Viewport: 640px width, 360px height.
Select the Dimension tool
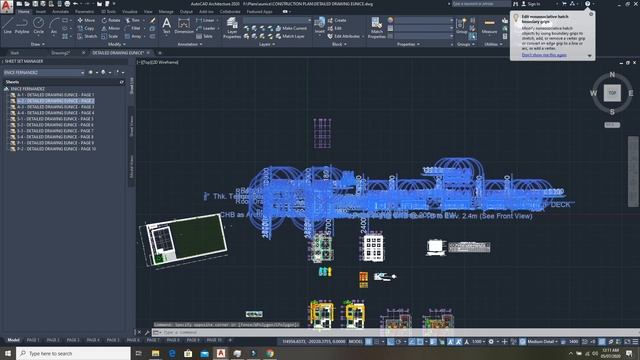coord(184,25)
